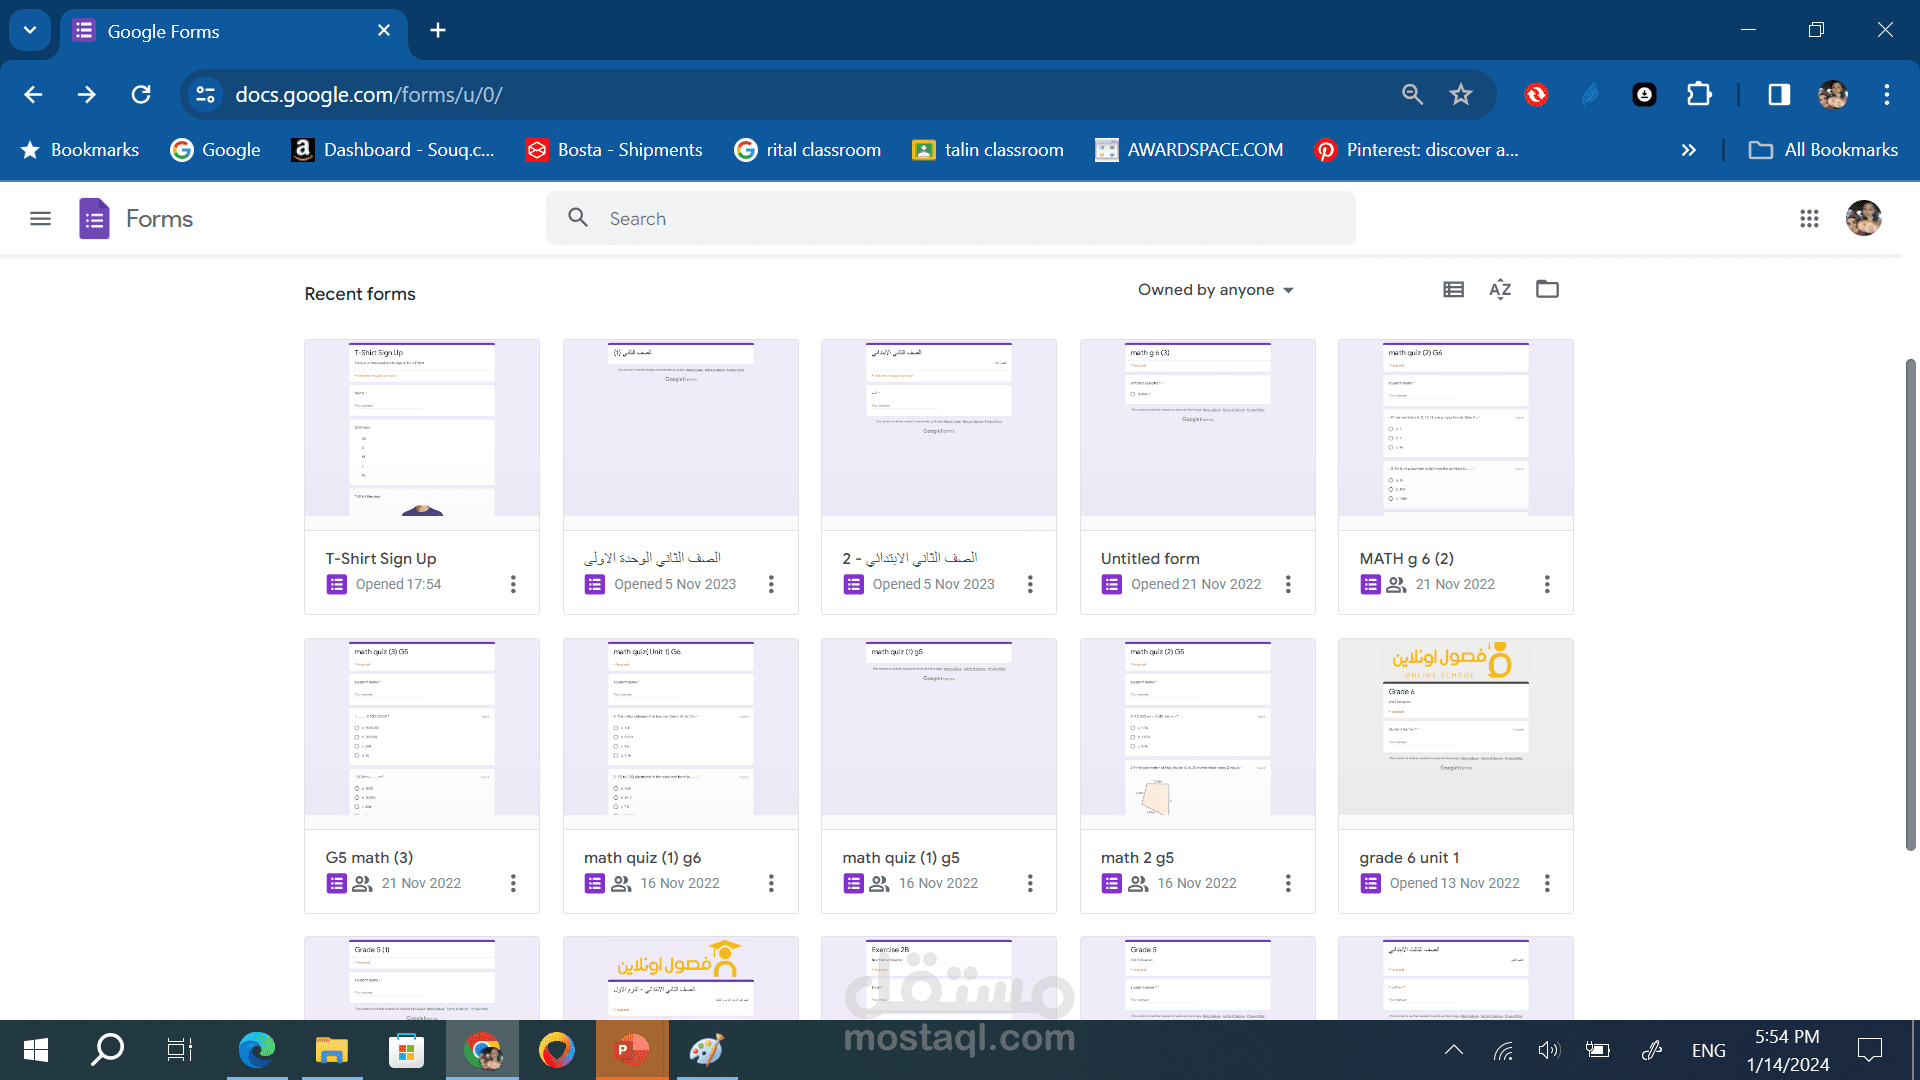1920x1080 pixels.
Task: Open Bosta - Shipments bookmark
Action: (614, 150)
